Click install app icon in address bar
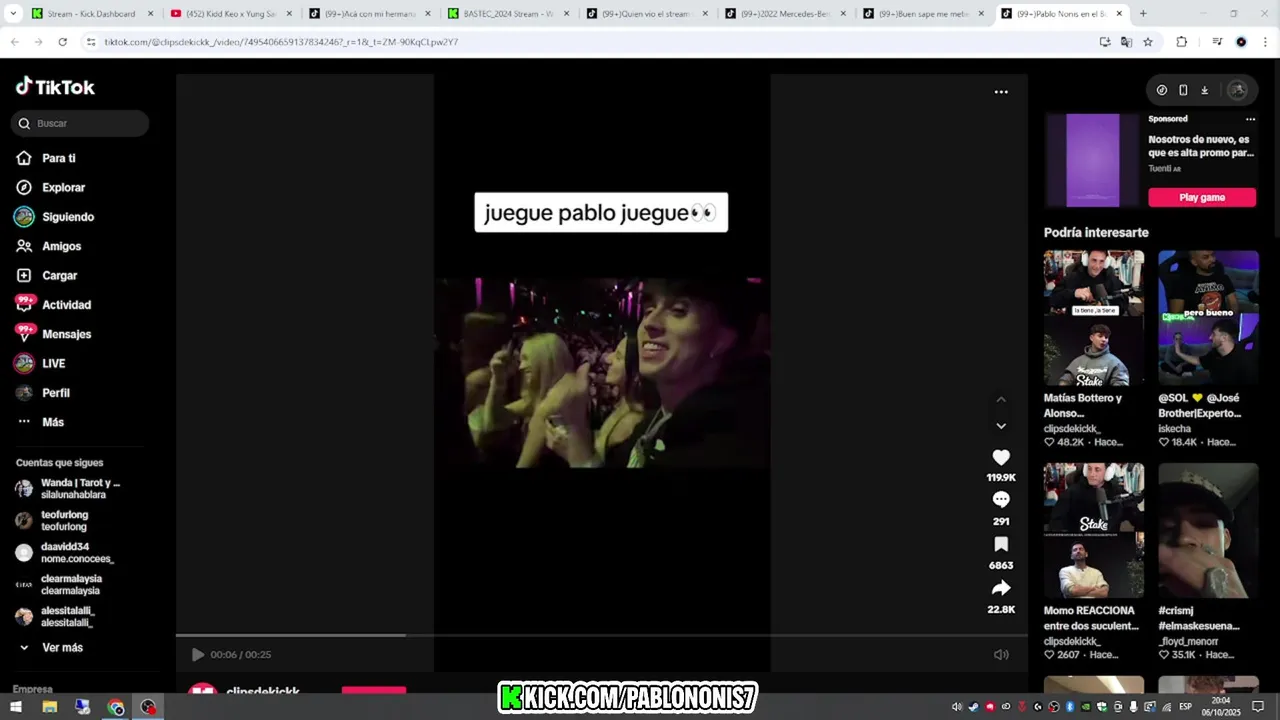The height and width of the screenshot is (720, 1280). click(1105, 42)
